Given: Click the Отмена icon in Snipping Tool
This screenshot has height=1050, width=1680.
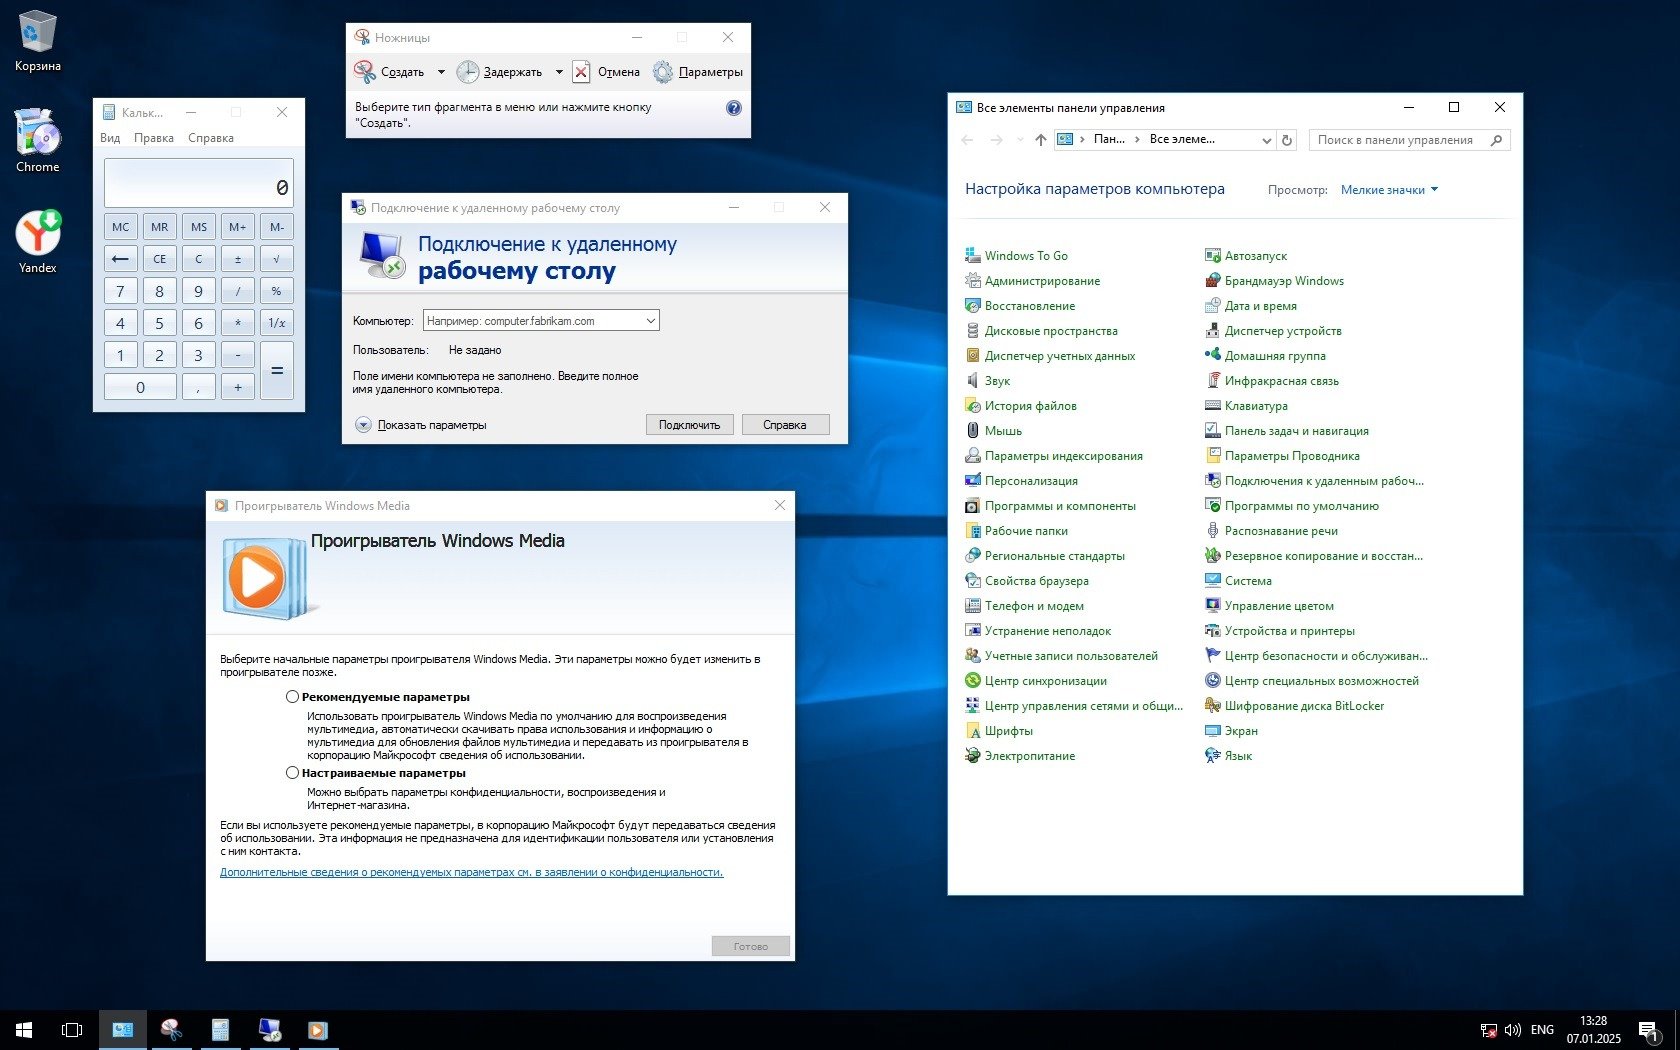Looking at the screenshot, I should [582, 72].
